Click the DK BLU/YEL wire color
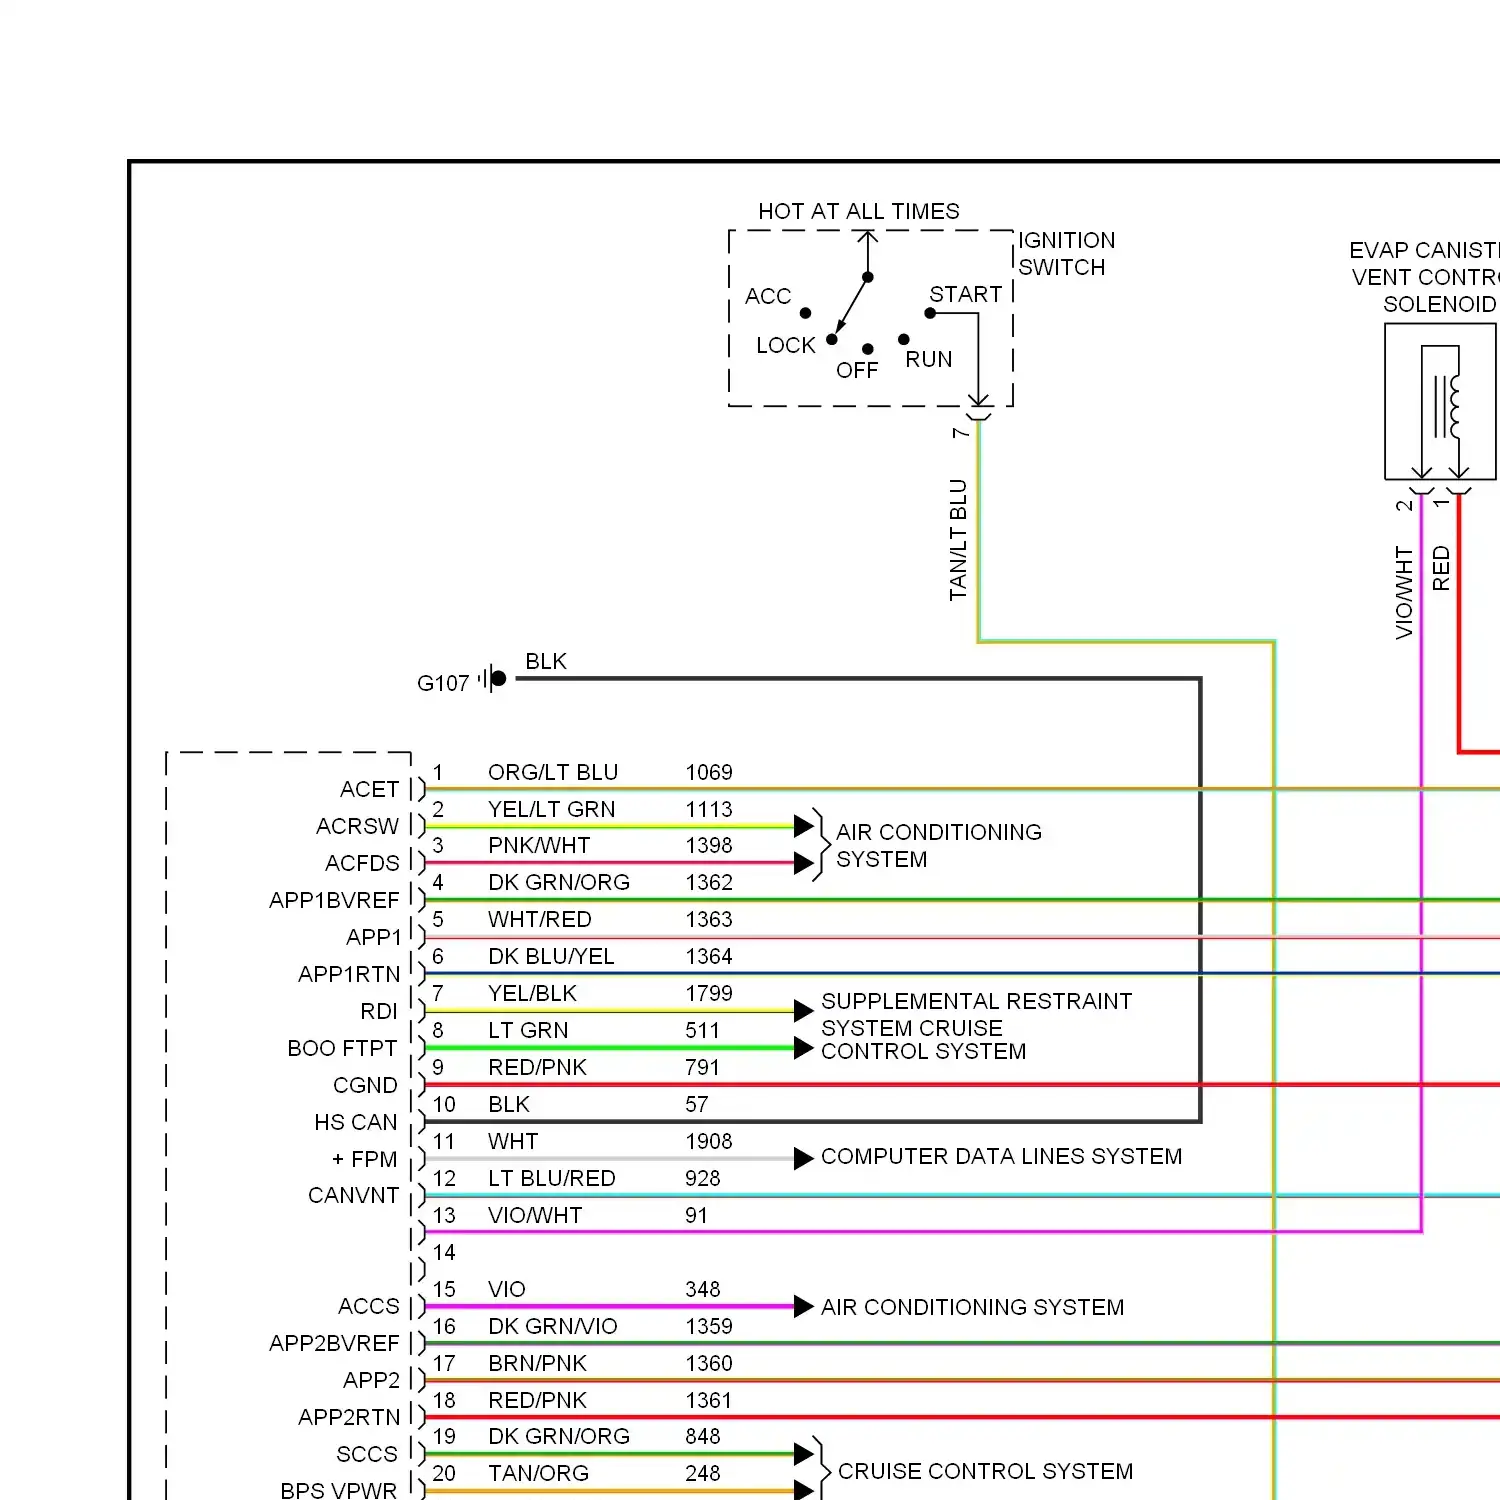This screenshot has height=1500, width=1500. (551, 956)
